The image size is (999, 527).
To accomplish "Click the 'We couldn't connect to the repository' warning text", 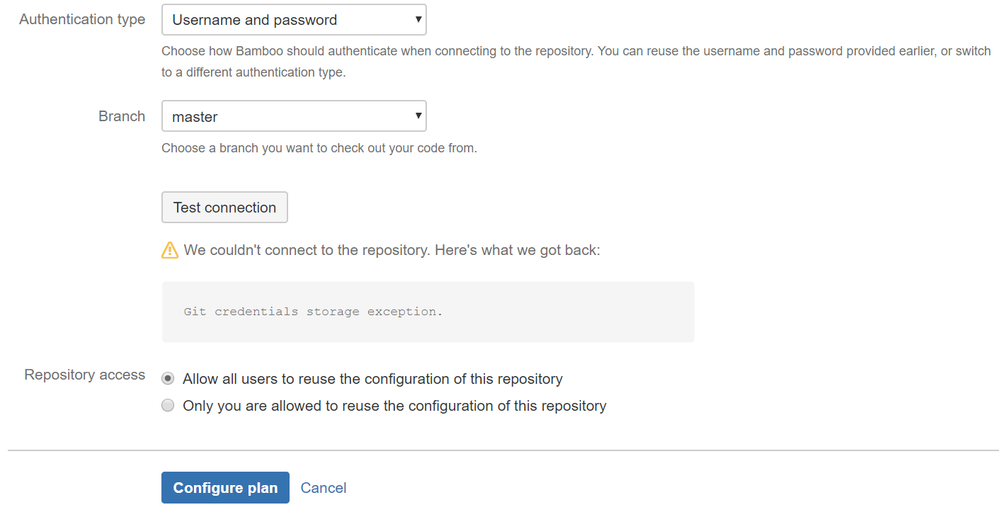I will coord(392,250).
